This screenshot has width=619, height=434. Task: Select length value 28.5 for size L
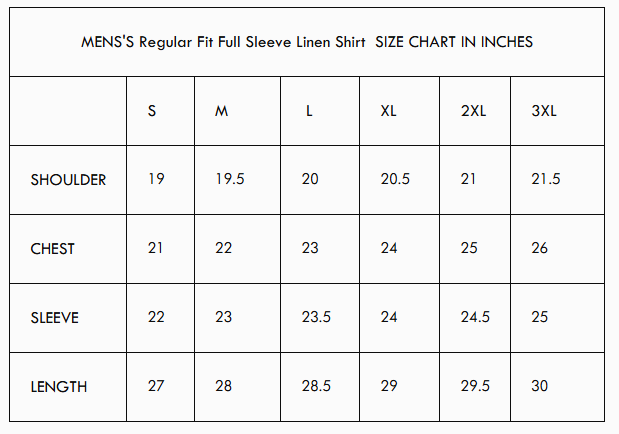coord(315,387)
